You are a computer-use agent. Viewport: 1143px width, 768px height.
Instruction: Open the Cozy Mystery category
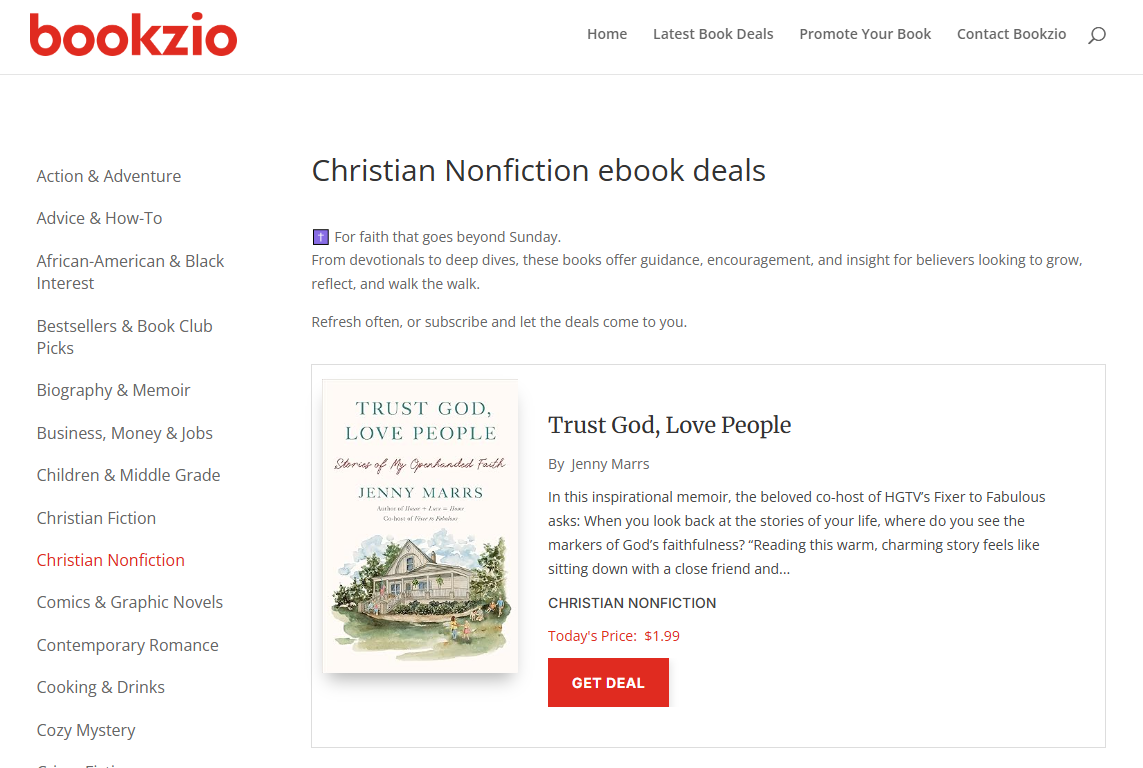pyautogui.click(x=86, y=730)
